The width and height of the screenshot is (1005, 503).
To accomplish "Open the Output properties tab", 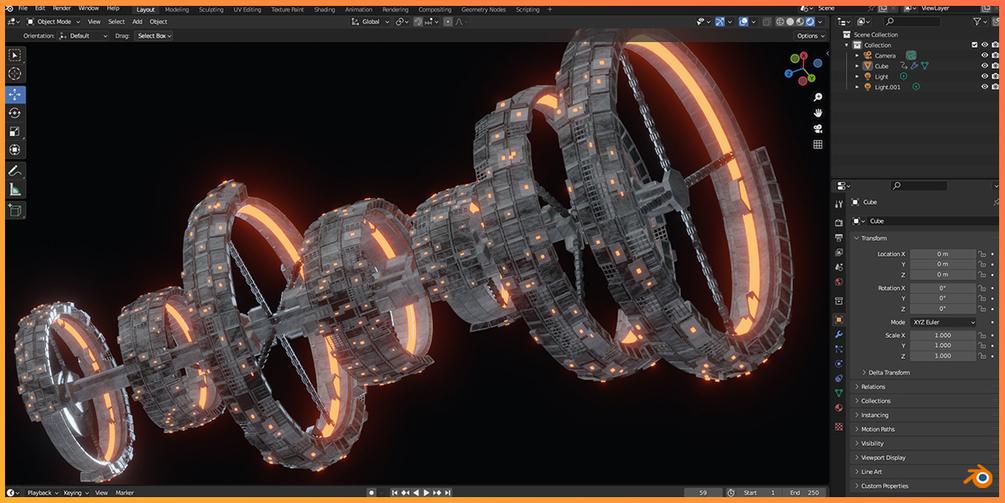I will (x=839, y=237).
